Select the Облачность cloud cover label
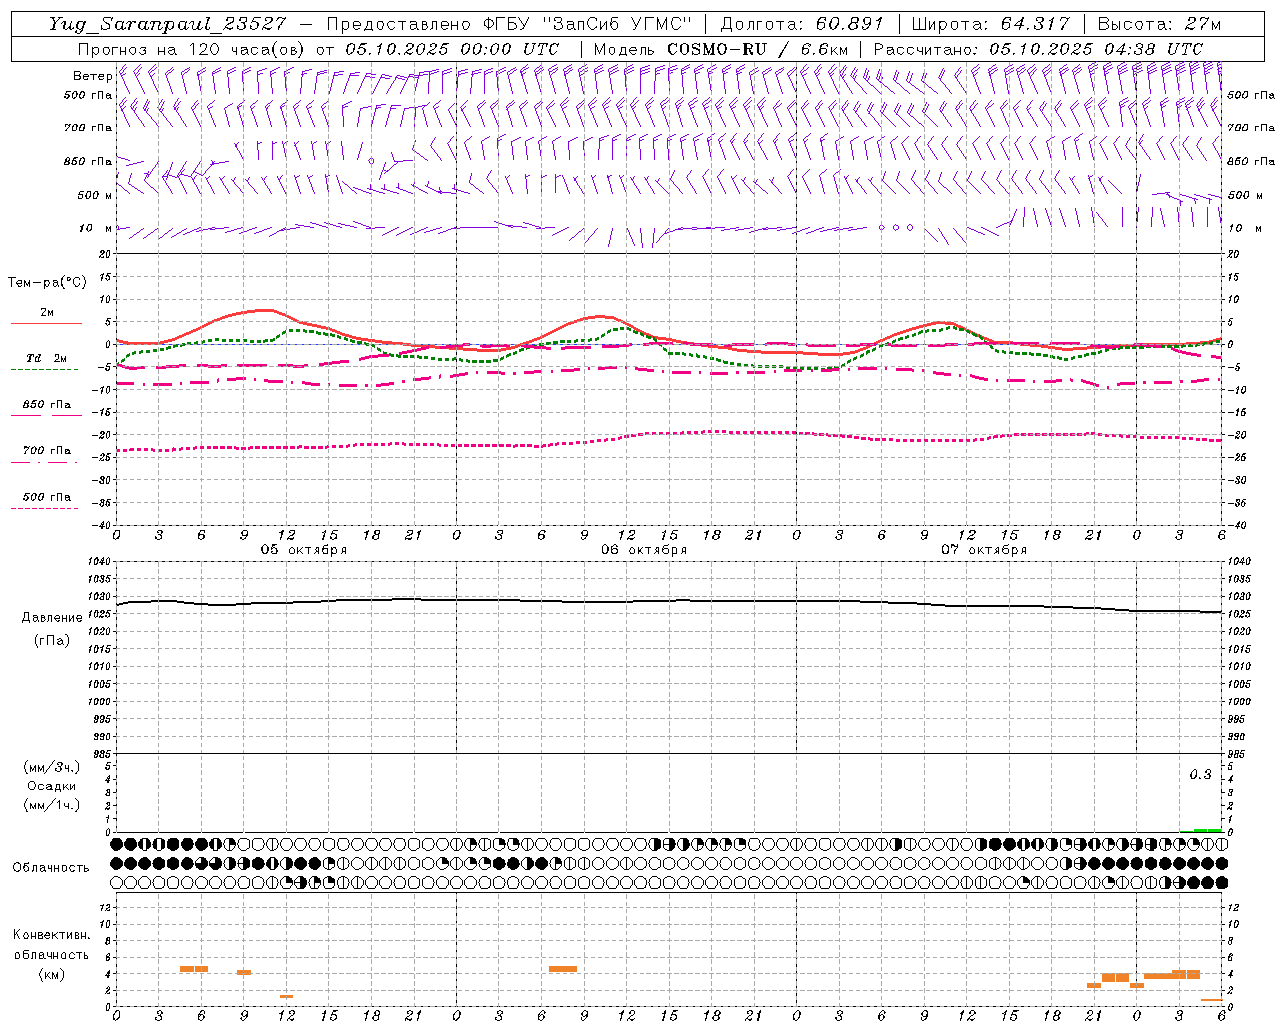Screen dimensions: 1280x1024 [x=51, y=868]
